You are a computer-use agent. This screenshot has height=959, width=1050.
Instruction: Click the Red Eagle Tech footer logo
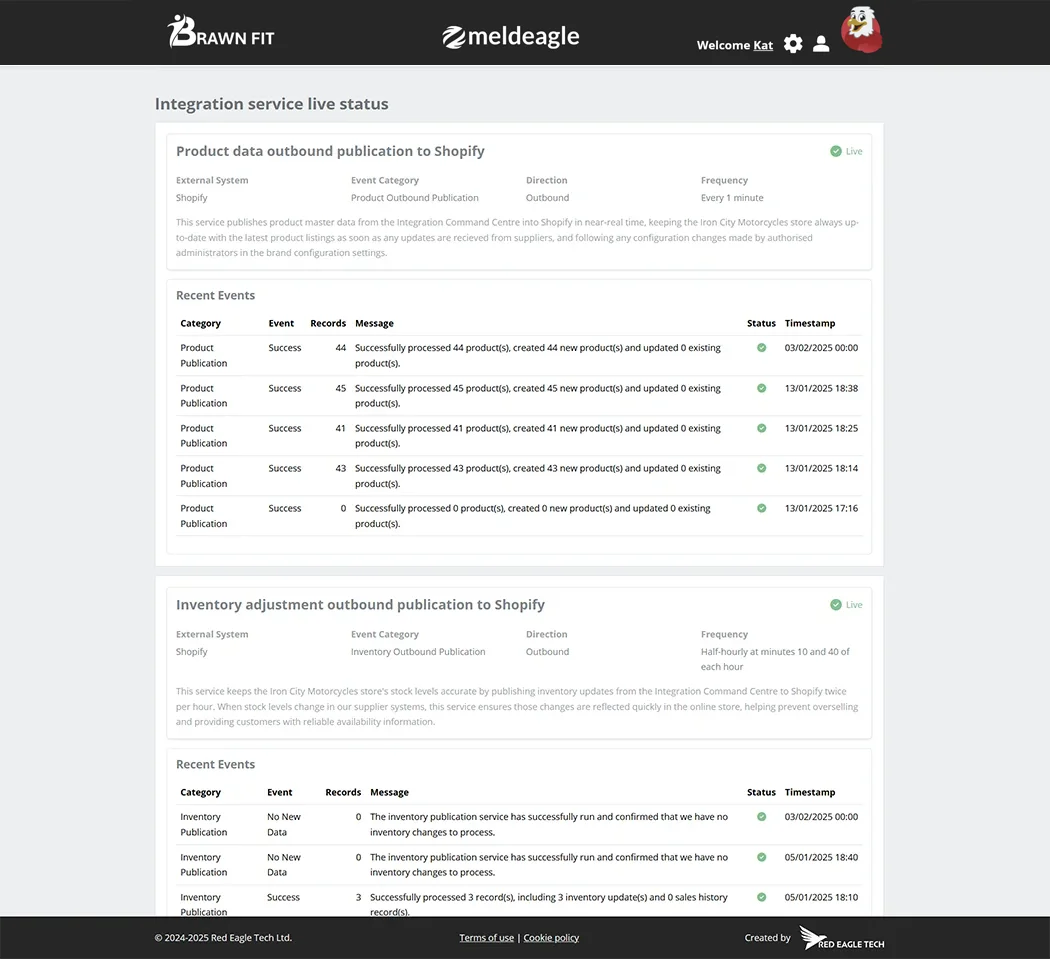click(841, 937)
